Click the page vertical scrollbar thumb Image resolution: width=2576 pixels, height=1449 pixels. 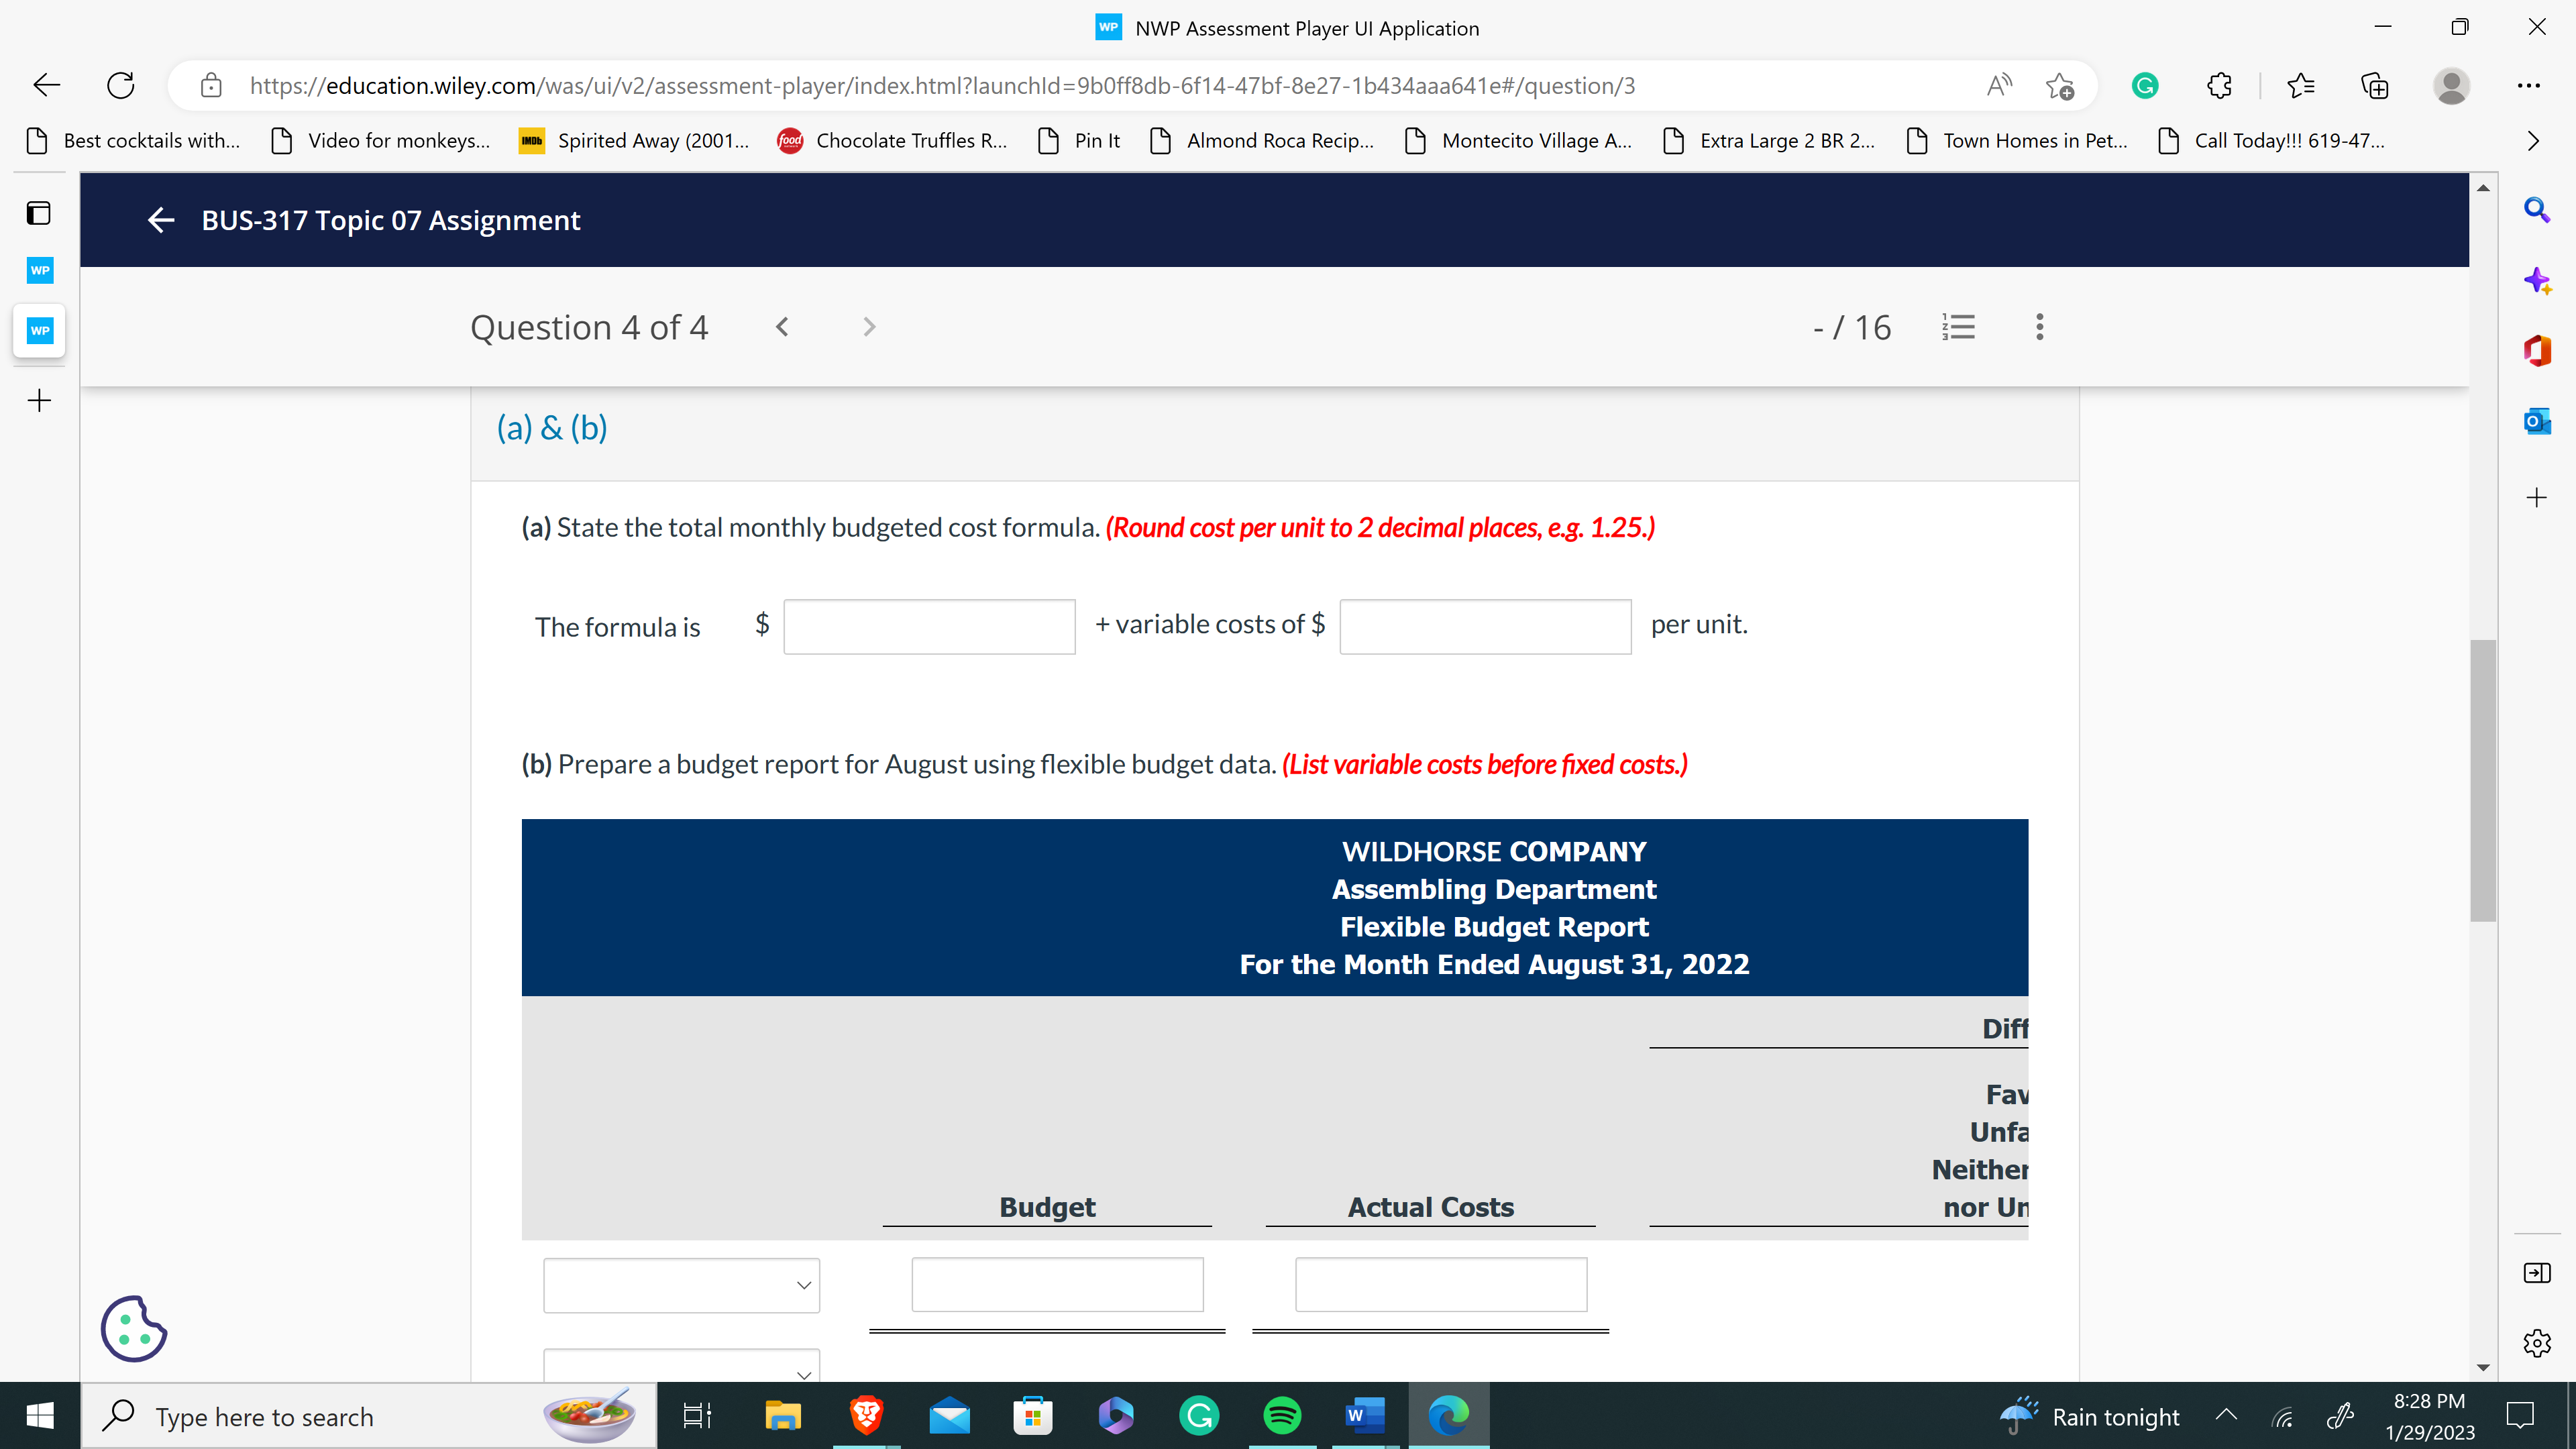(2482, 780)
